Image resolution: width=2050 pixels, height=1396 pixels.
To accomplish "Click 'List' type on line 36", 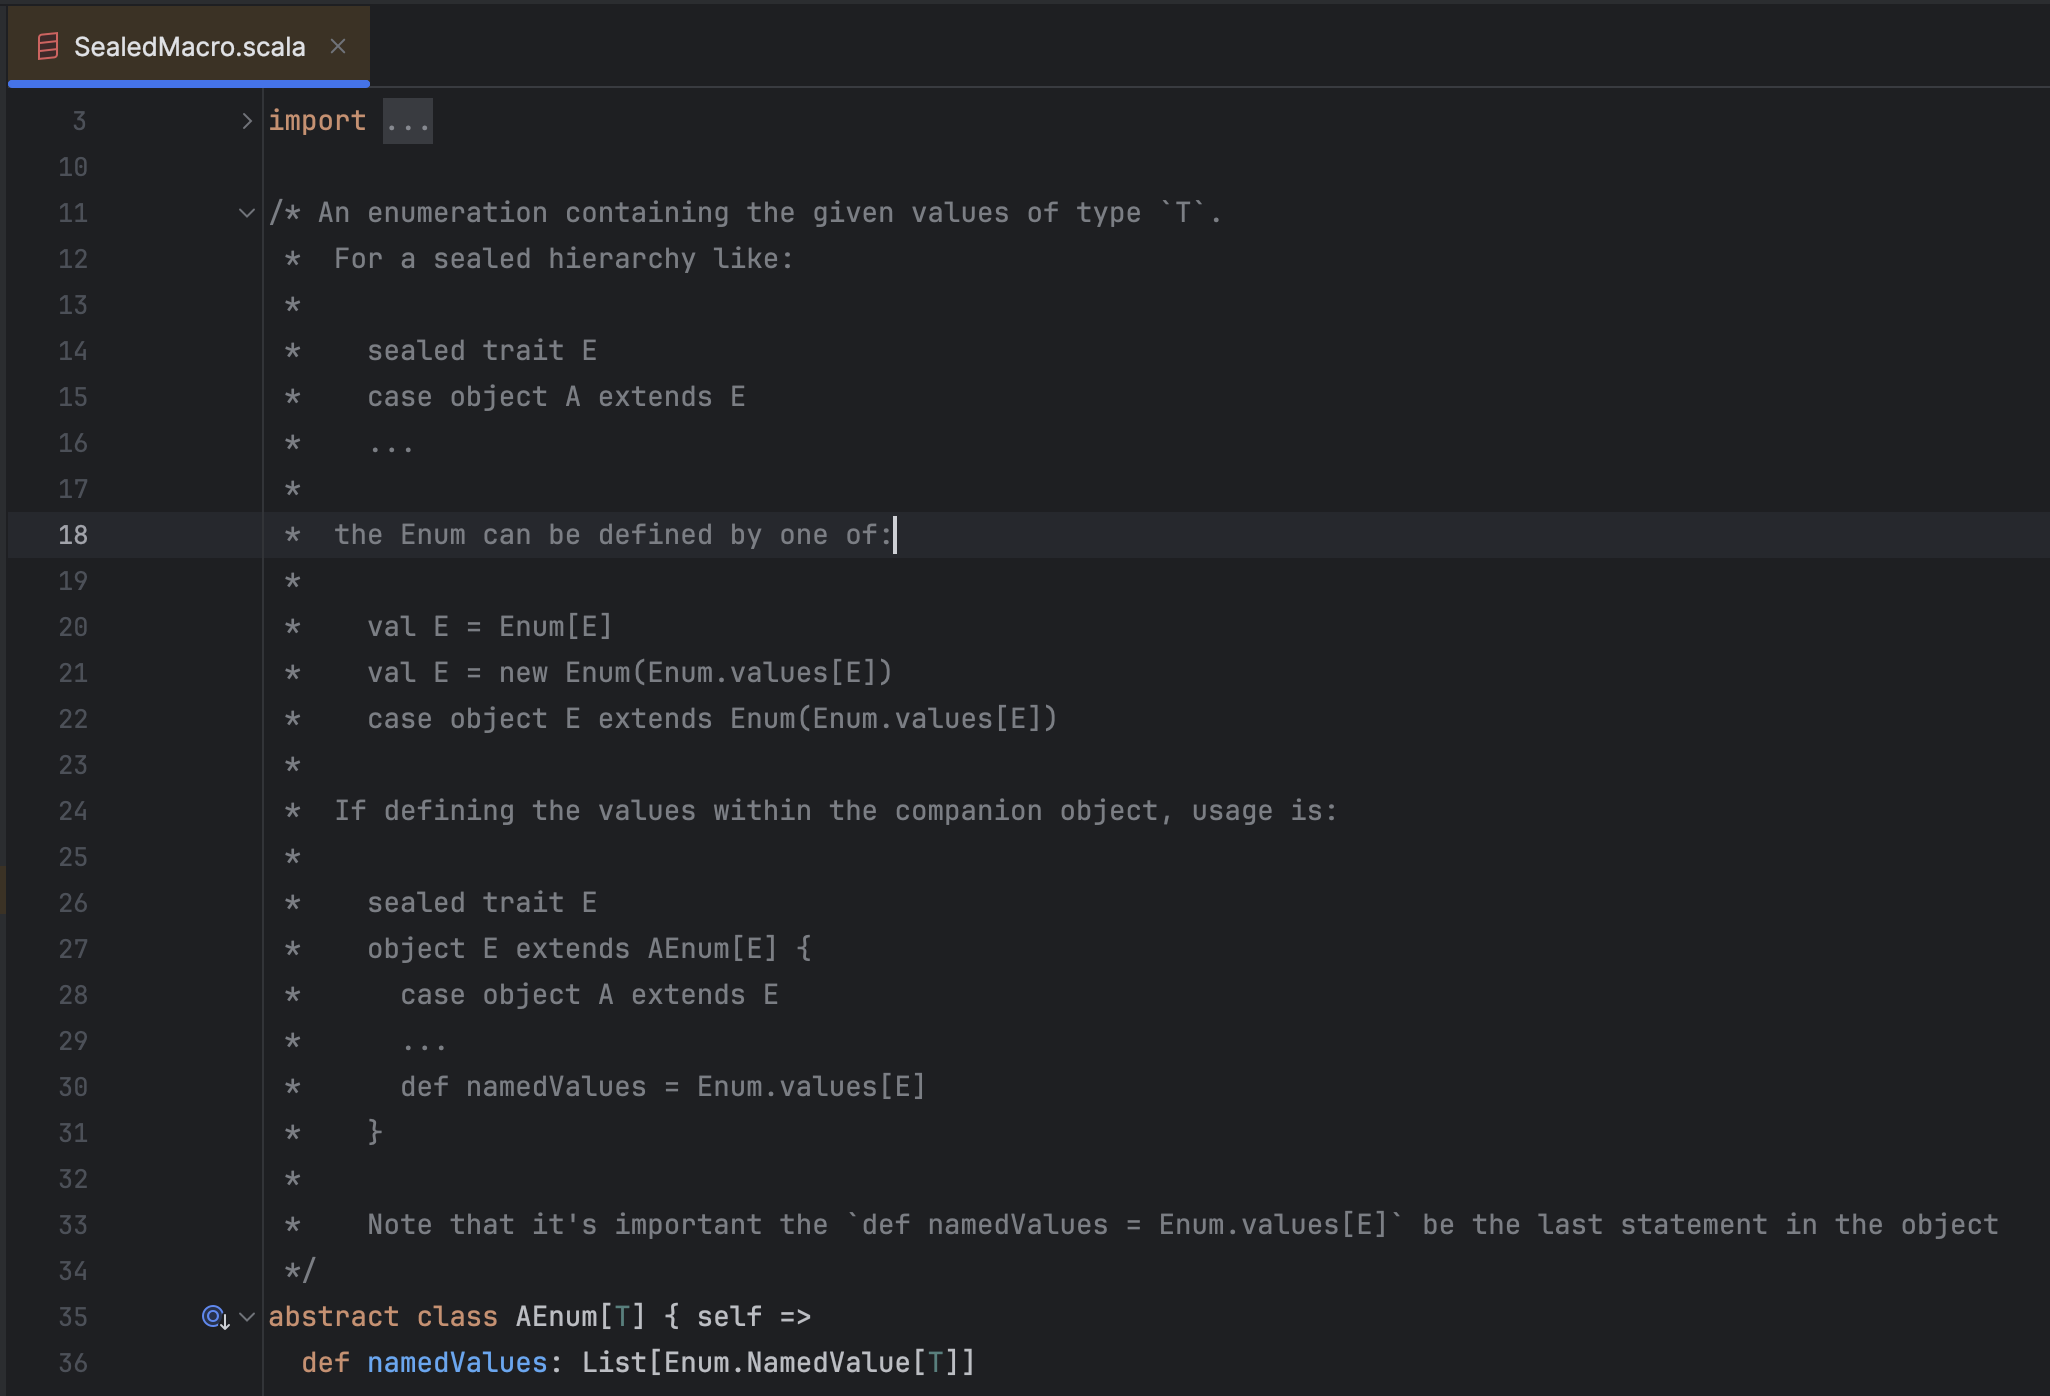I will [614, 1363].
